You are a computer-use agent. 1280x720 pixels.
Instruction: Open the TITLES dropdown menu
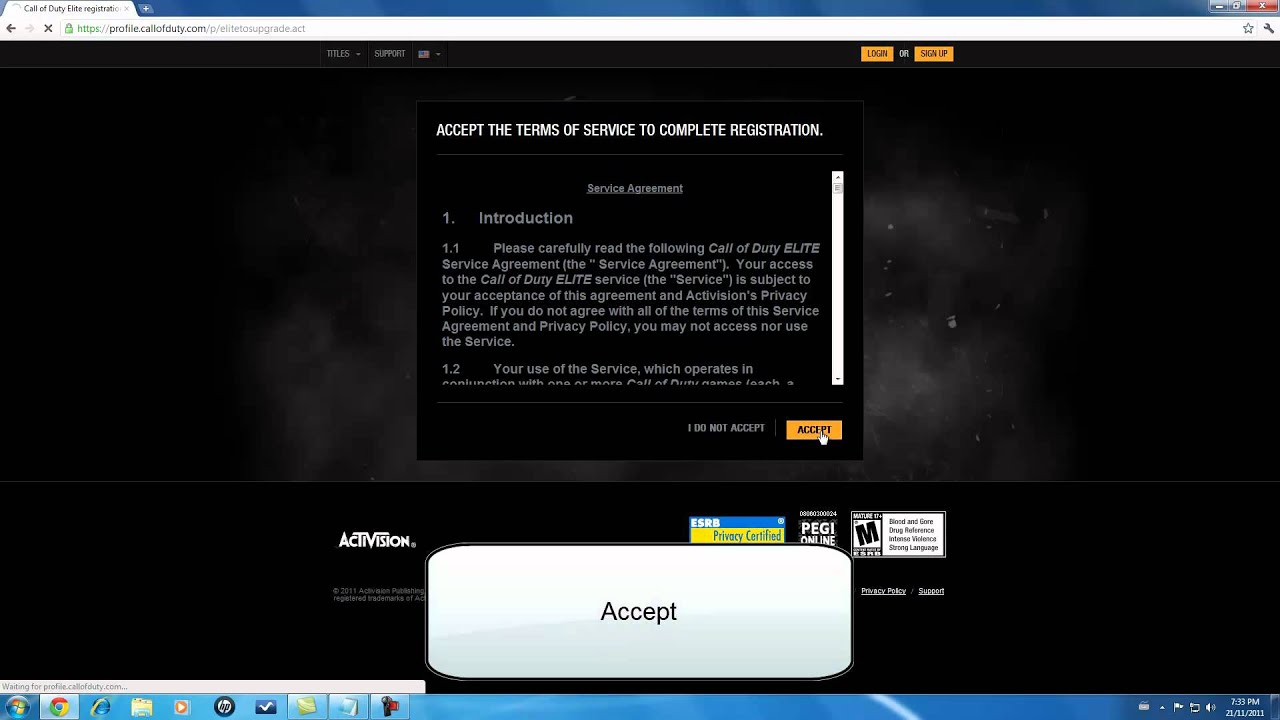click(343, 54)
